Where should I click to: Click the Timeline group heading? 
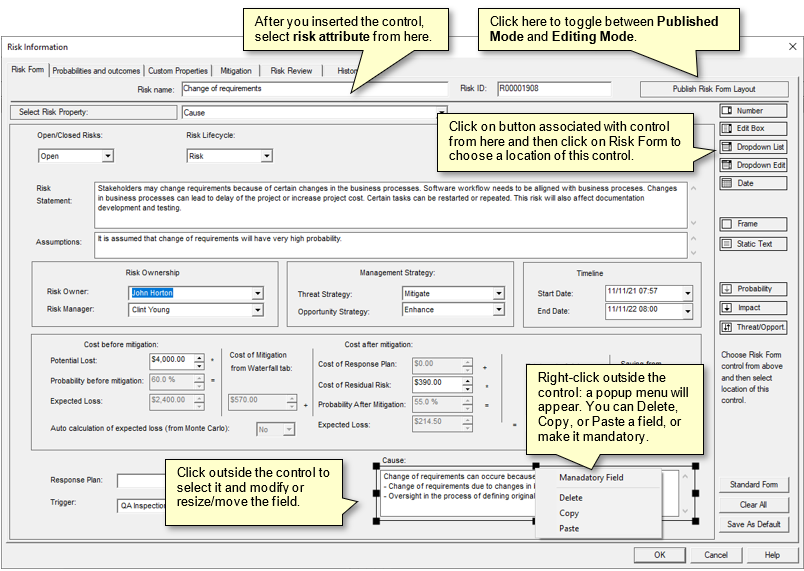(590, 273)
